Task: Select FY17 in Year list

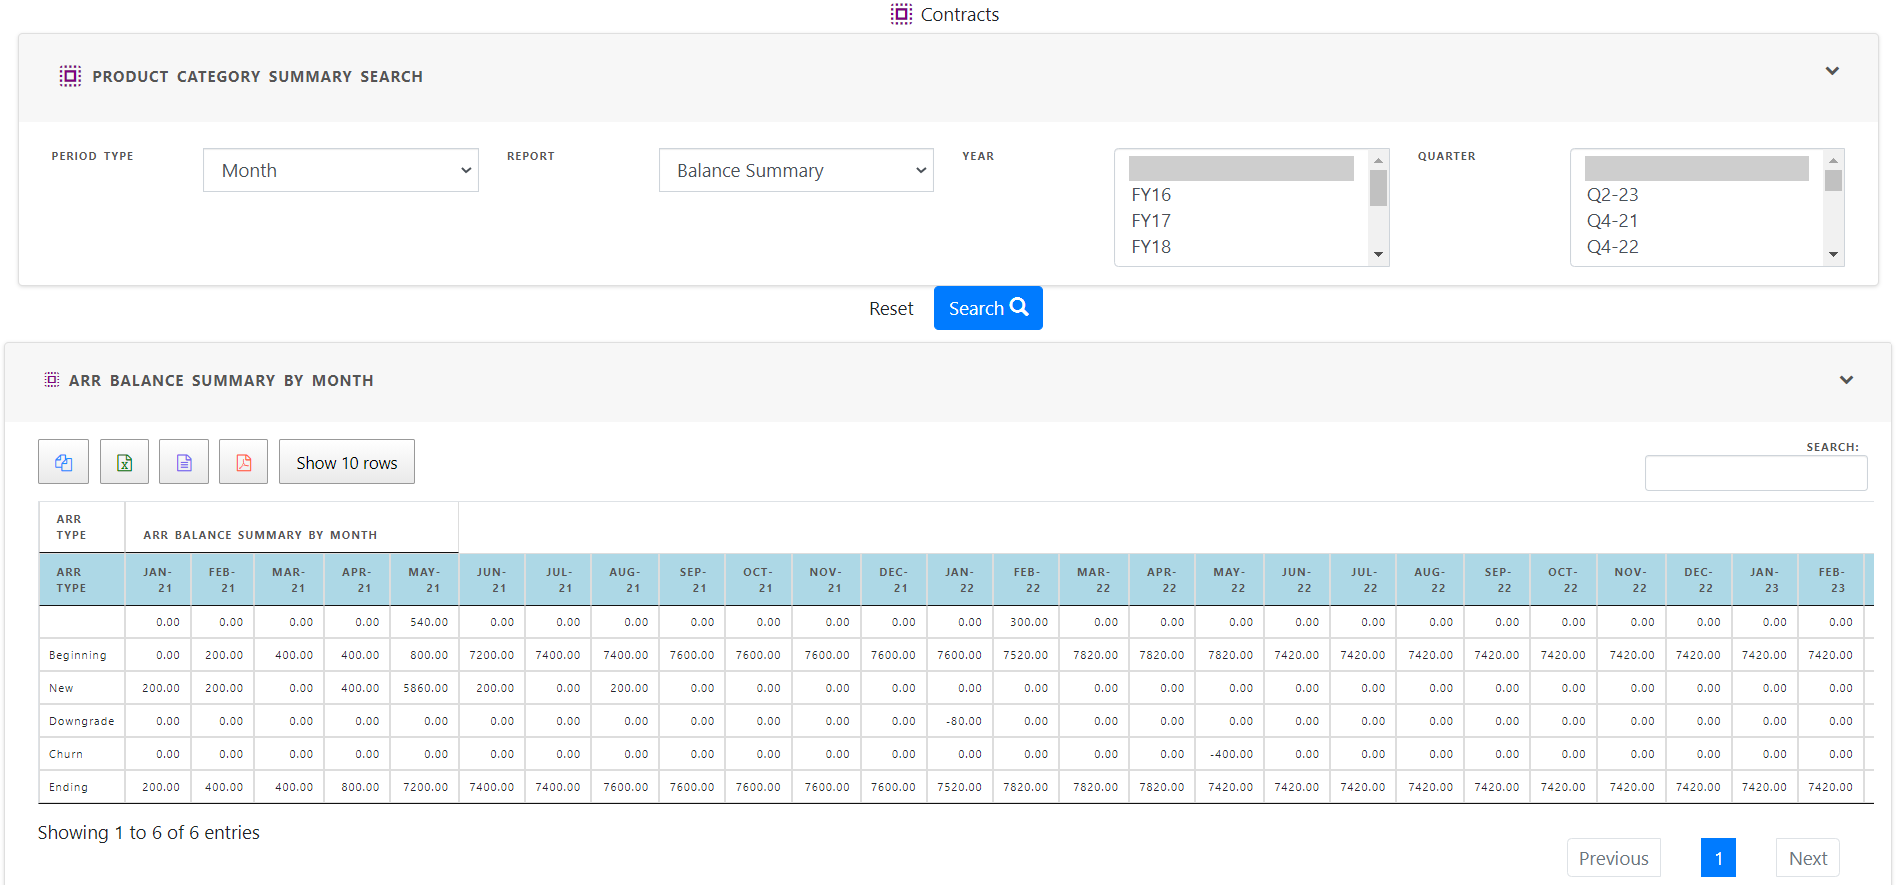Action: (1241, 221)
